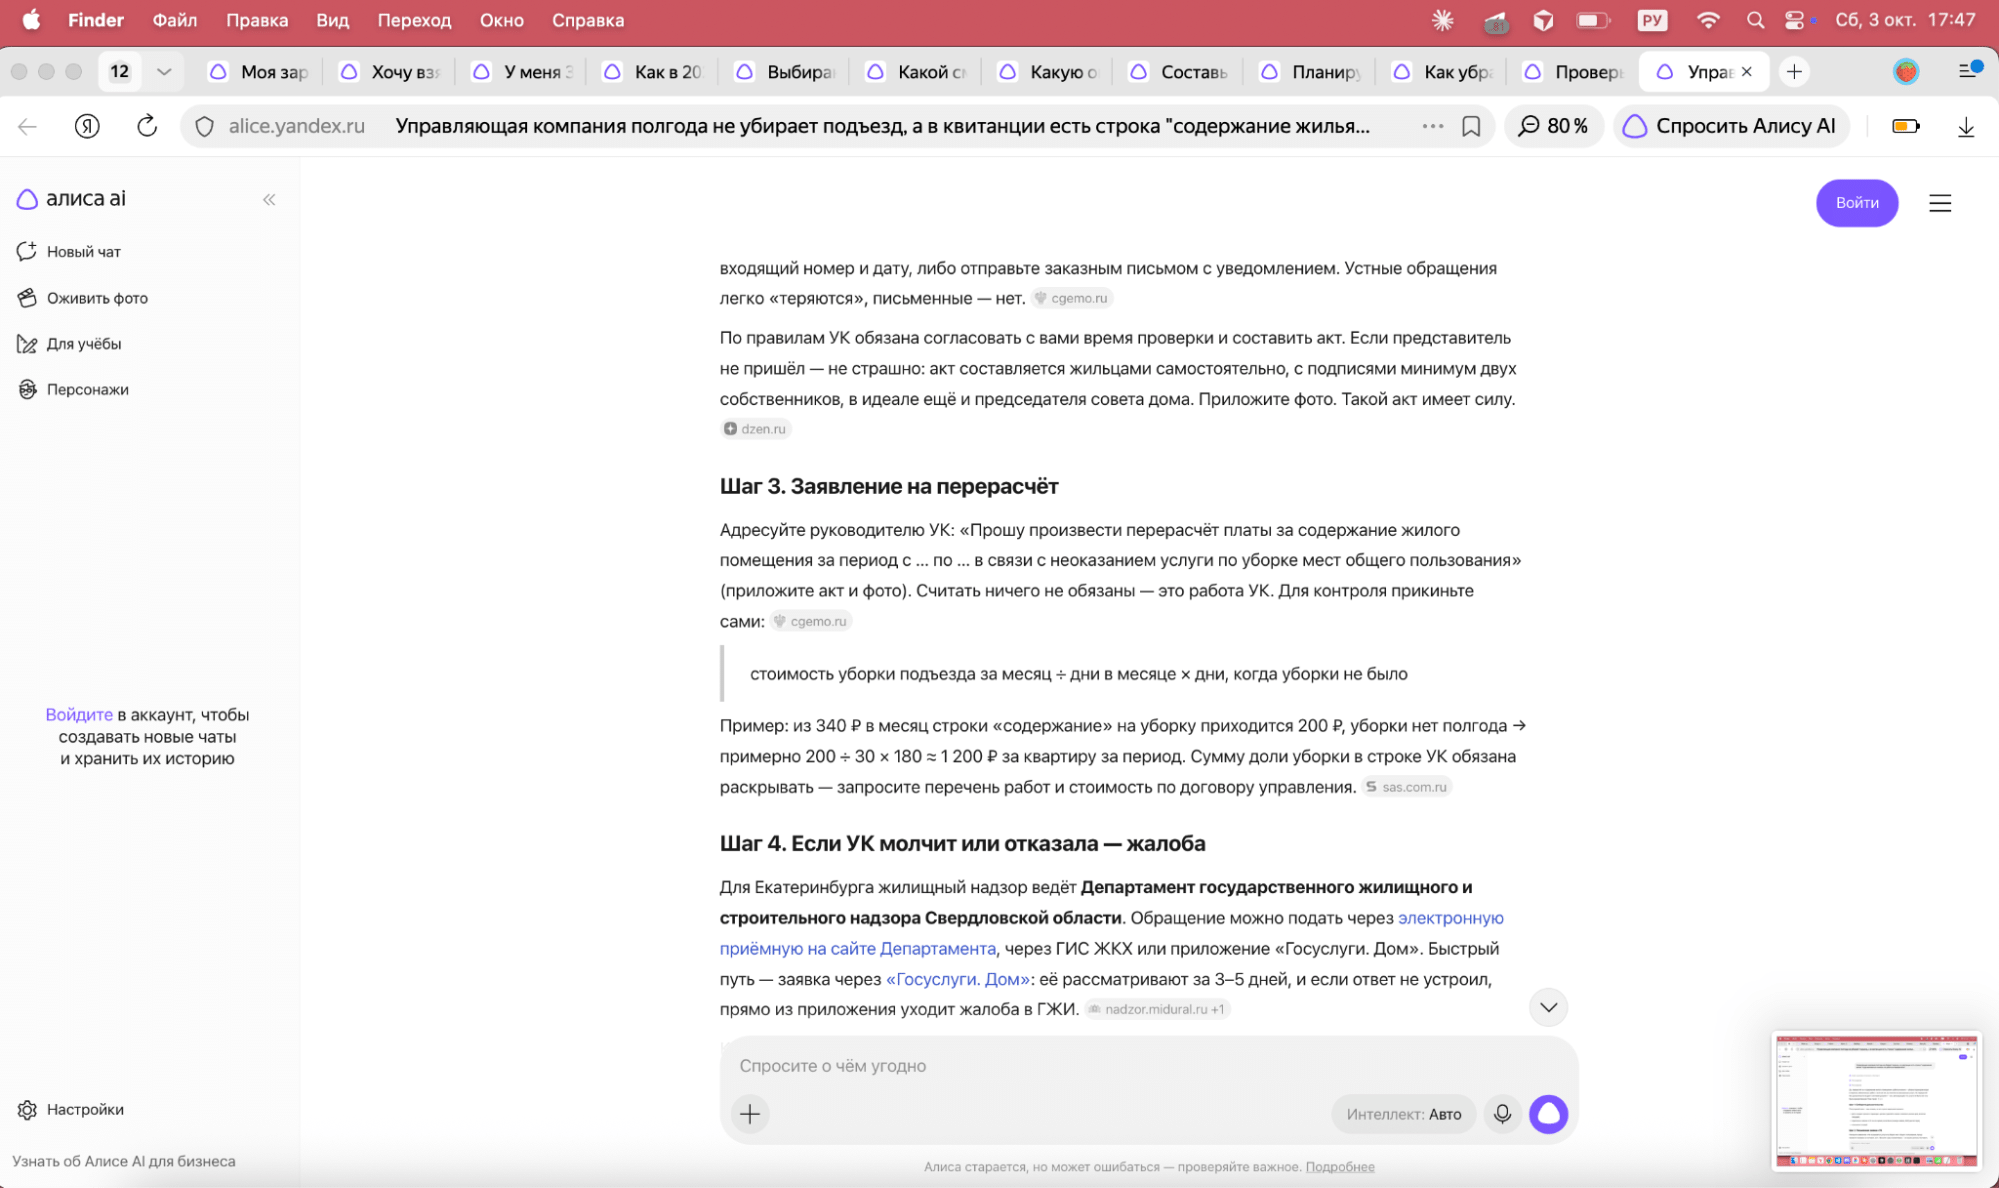Viewport: 1999px width, 1188px height.
Task: Open the hamburger menu near Войти
Action: point(1940,203)
